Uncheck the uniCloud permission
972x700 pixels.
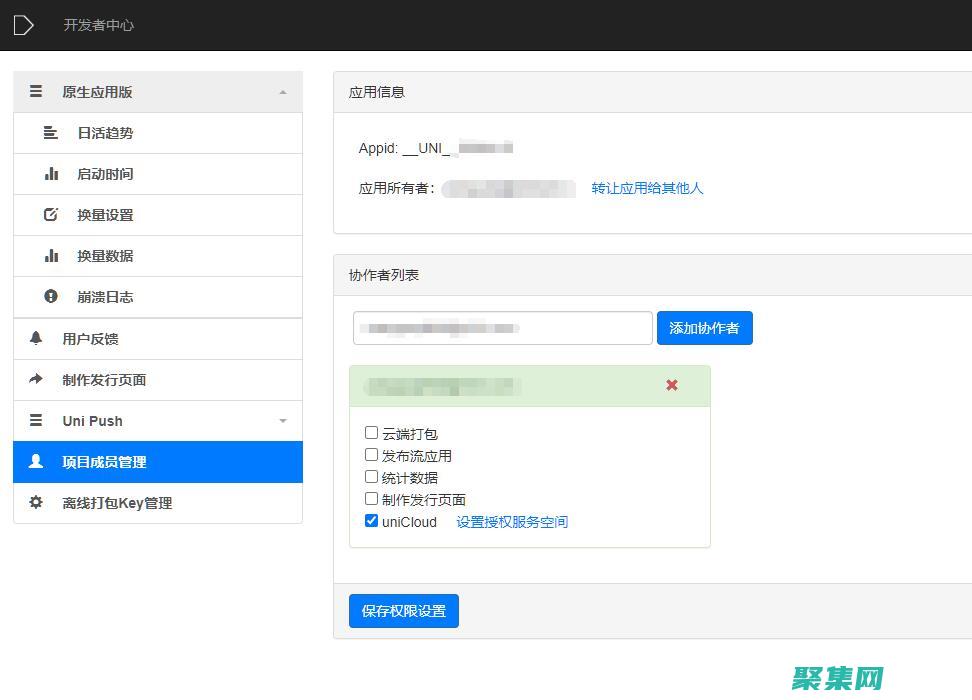(371, 520)
